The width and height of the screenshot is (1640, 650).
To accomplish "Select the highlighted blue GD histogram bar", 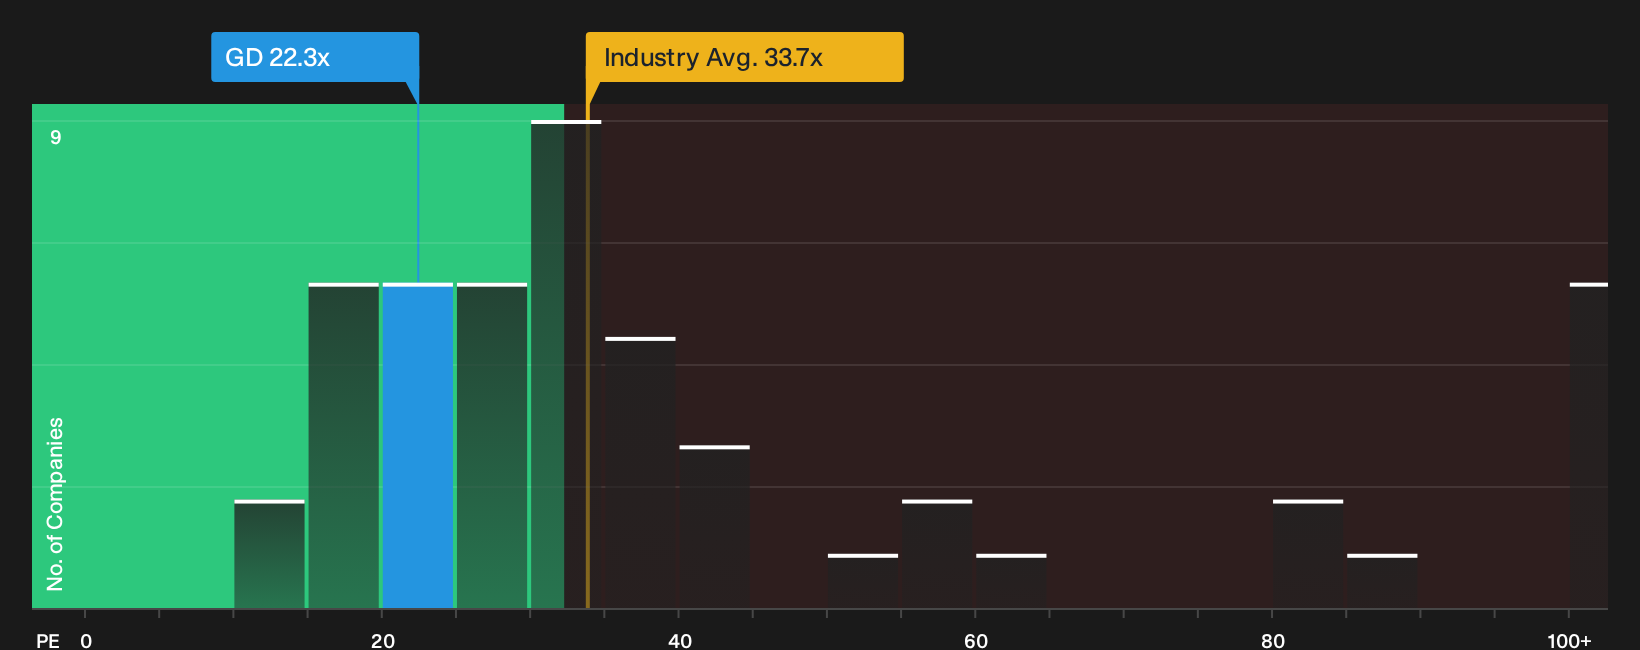I will pos(418,446).
